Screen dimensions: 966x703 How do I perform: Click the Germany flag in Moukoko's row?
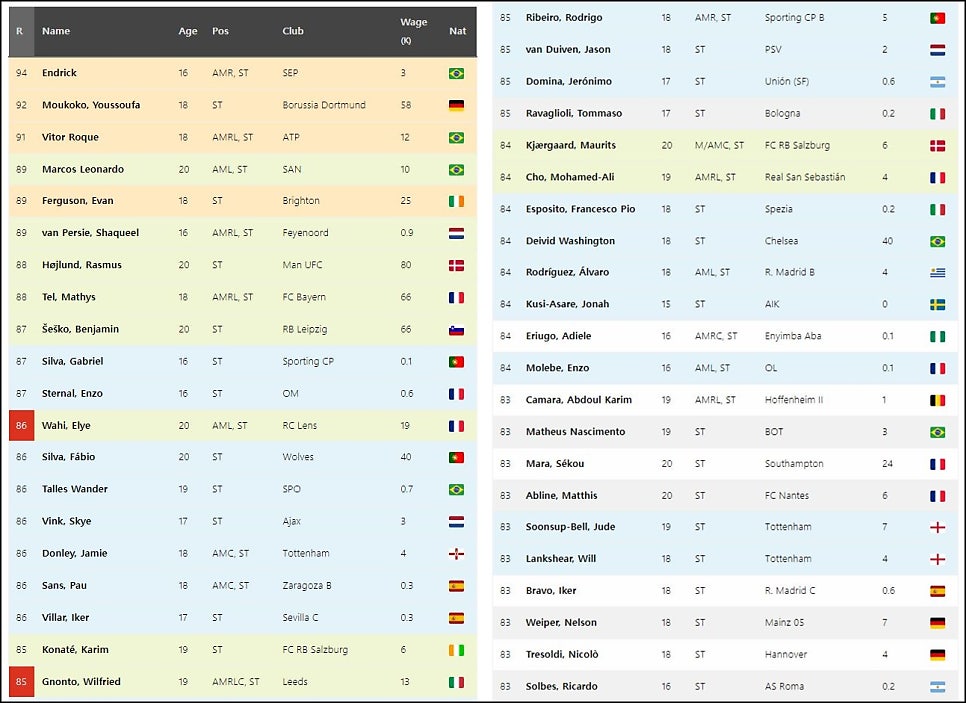(456, 105)
